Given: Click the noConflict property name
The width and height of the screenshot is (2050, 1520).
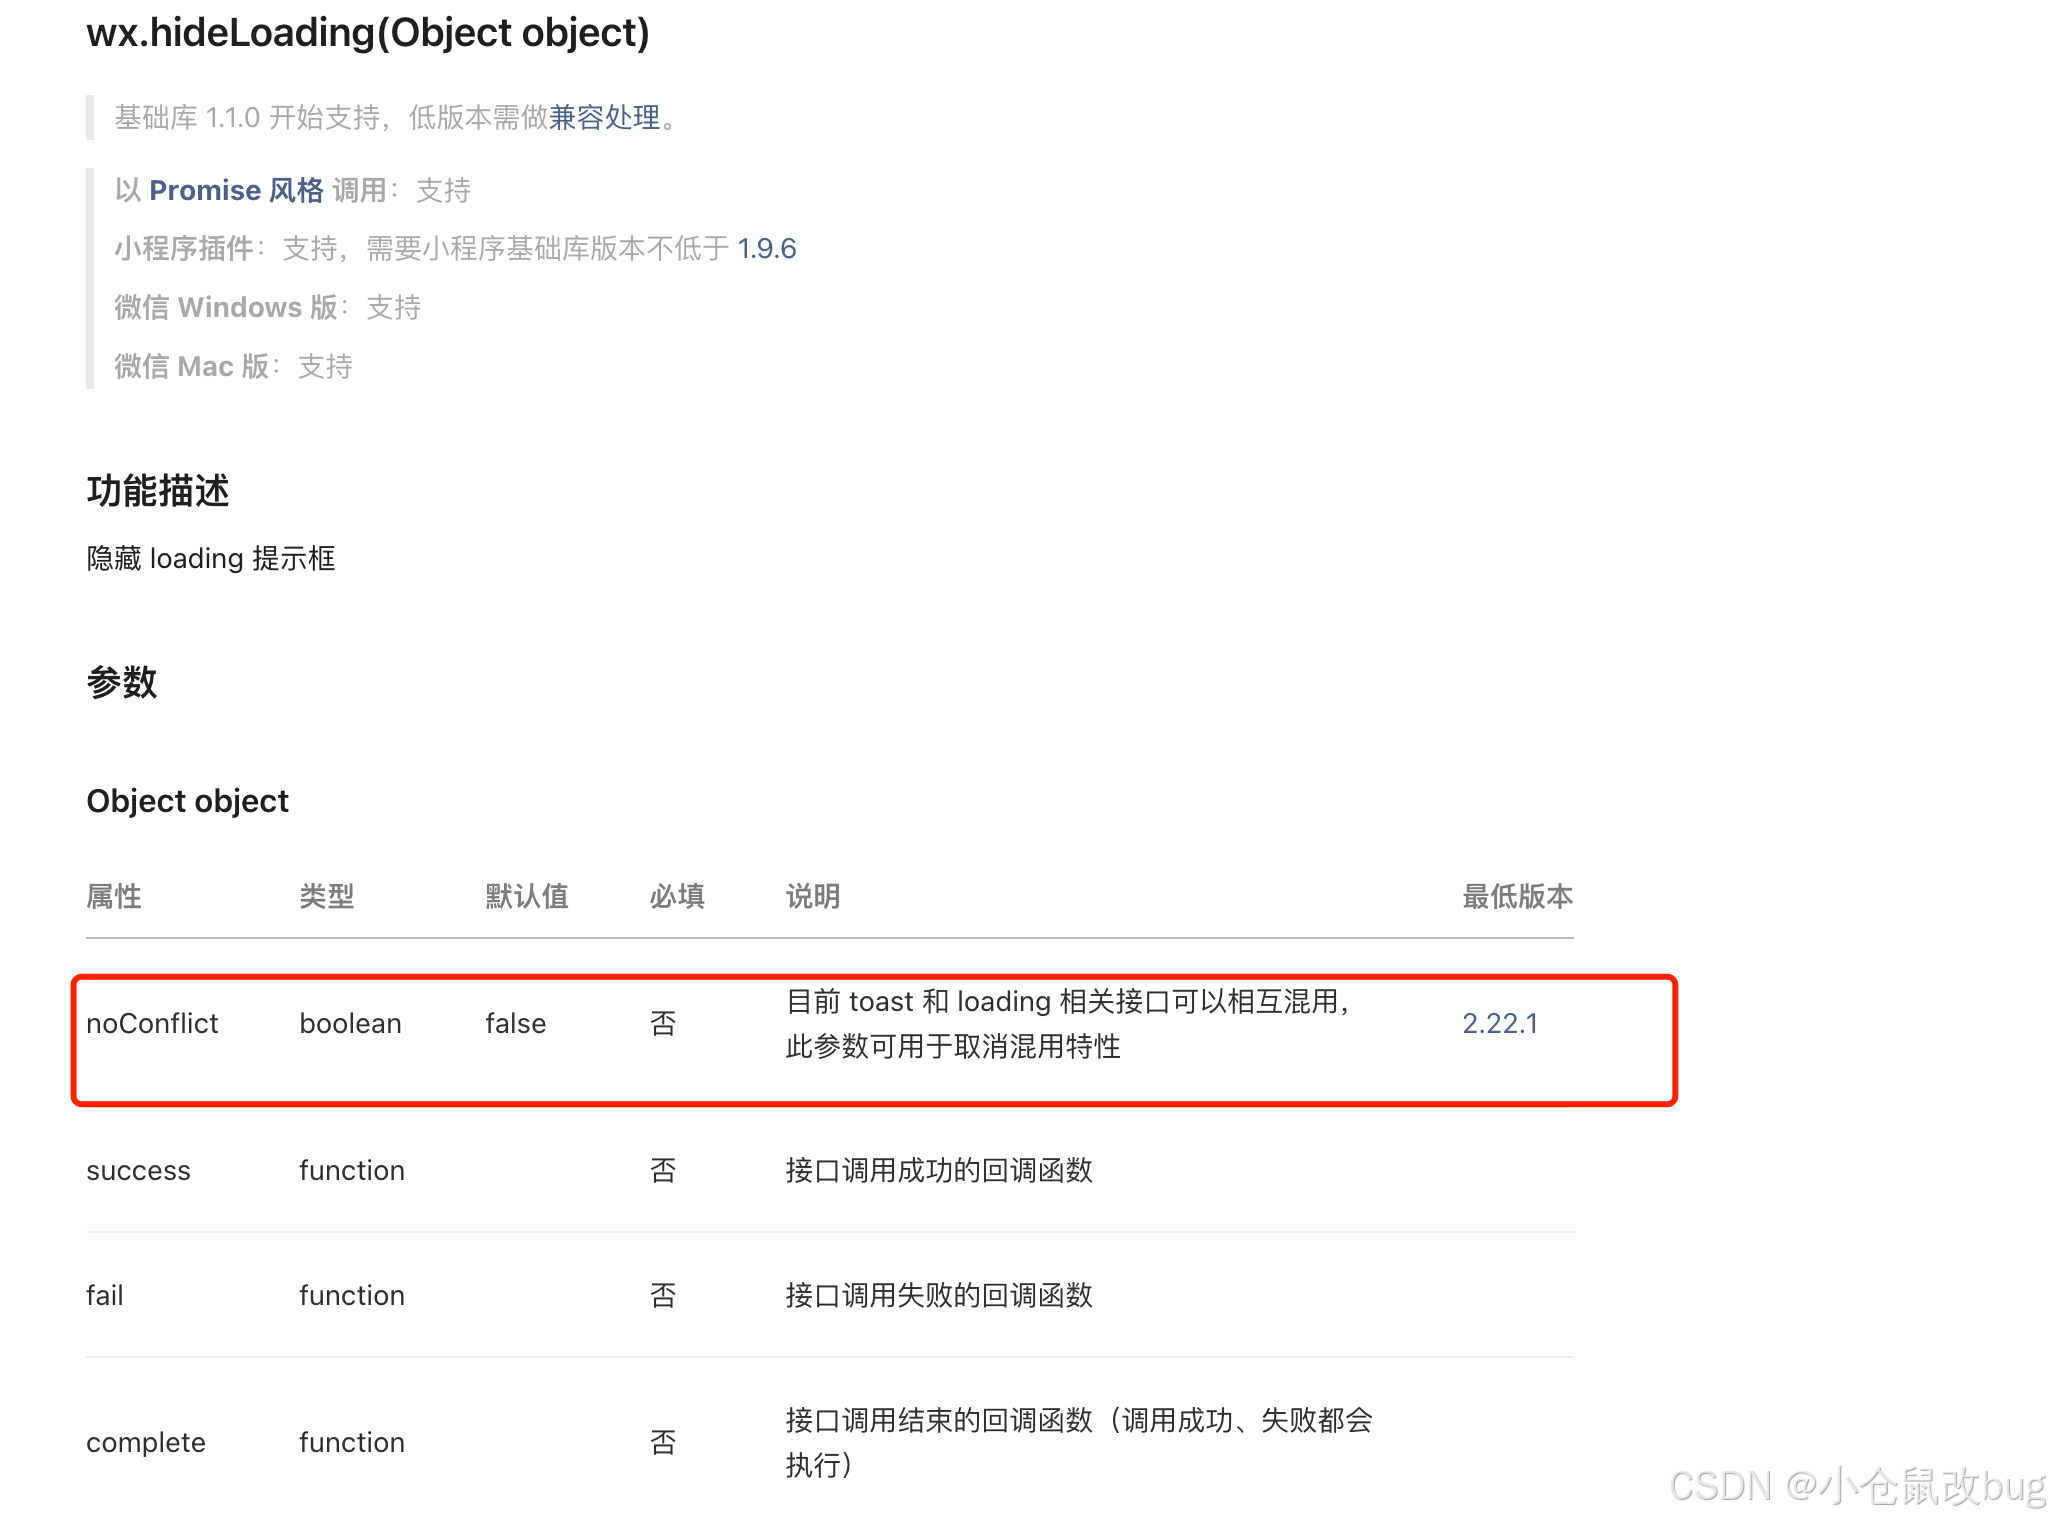Looking at the screenshot, I should 152,1022.
